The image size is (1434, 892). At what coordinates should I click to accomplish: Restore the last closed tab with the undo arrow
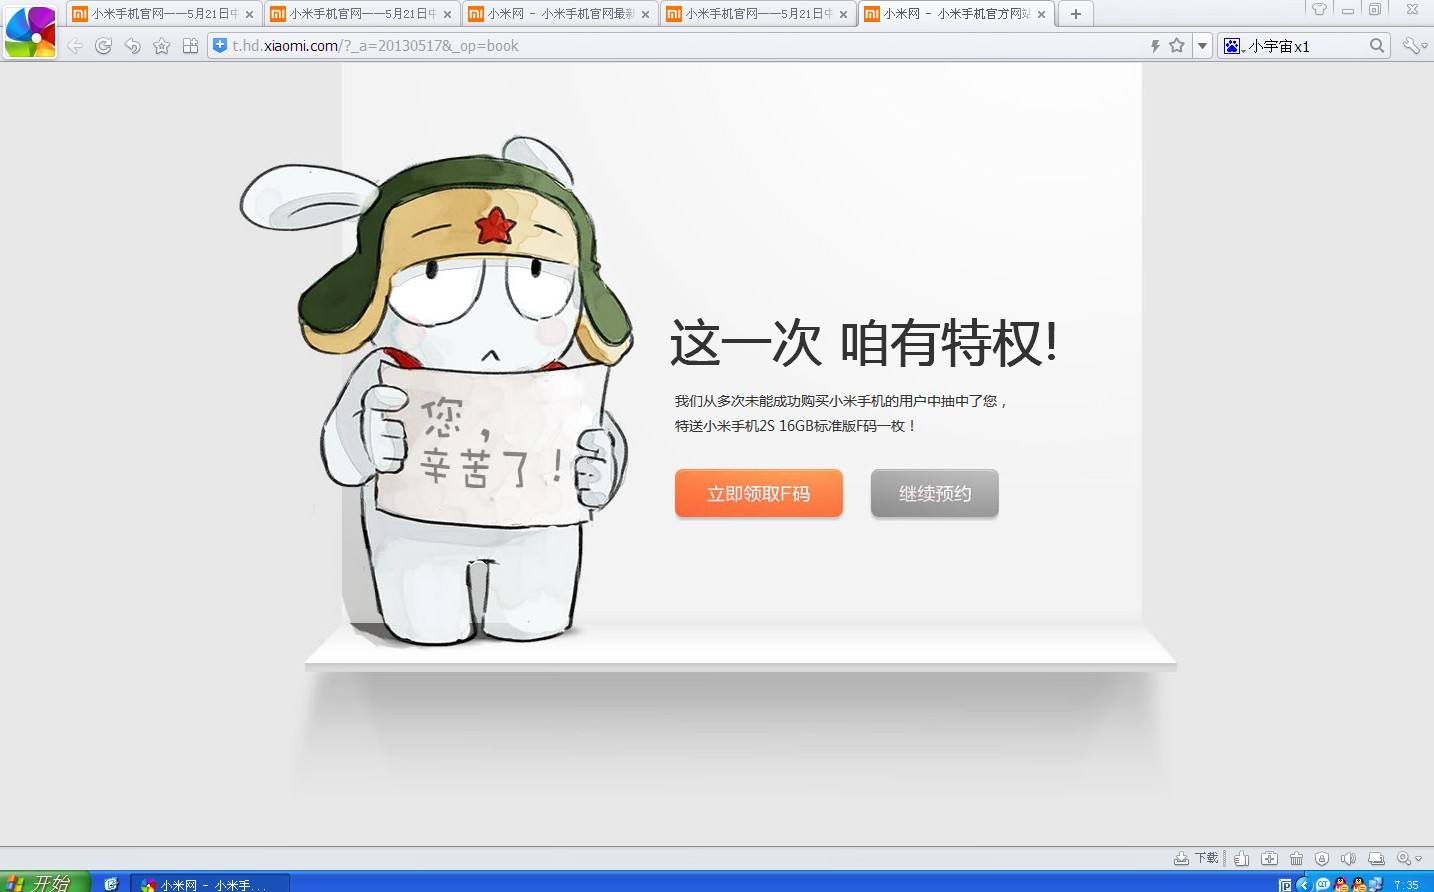132,46
